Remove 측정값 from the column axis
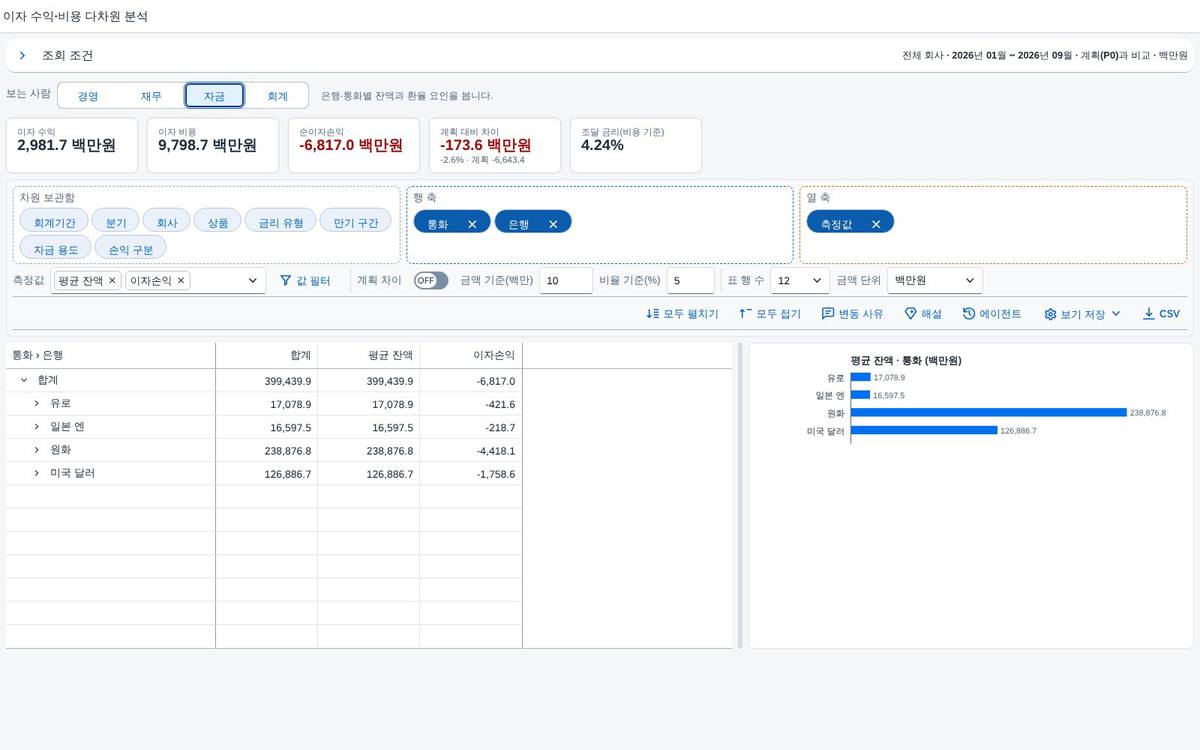 tap(876, 224)
